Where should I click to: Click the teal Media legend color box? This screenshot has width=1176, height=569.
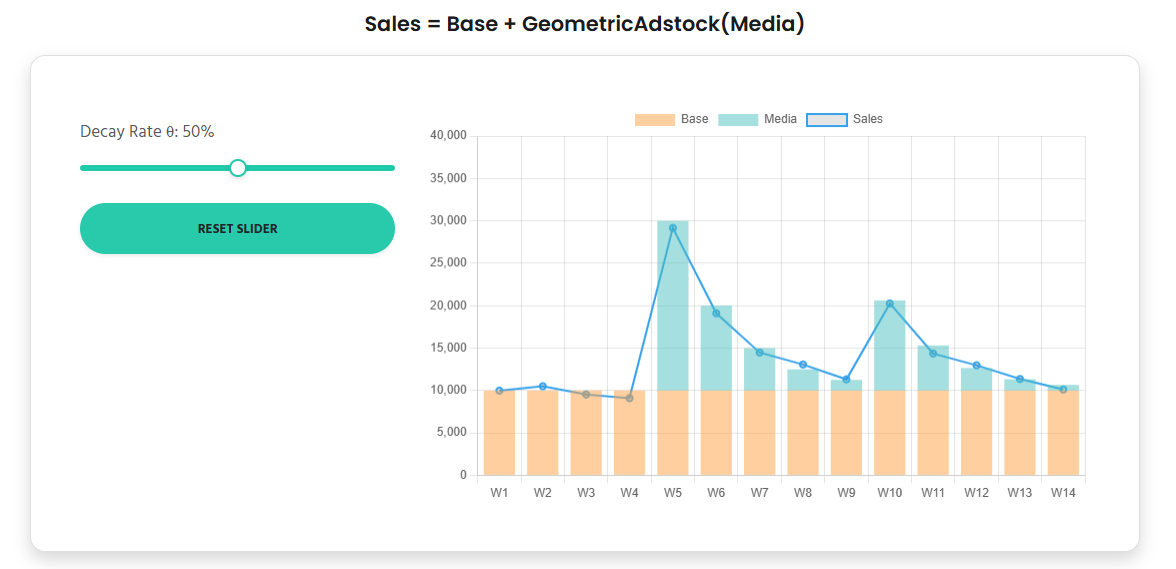737,120
